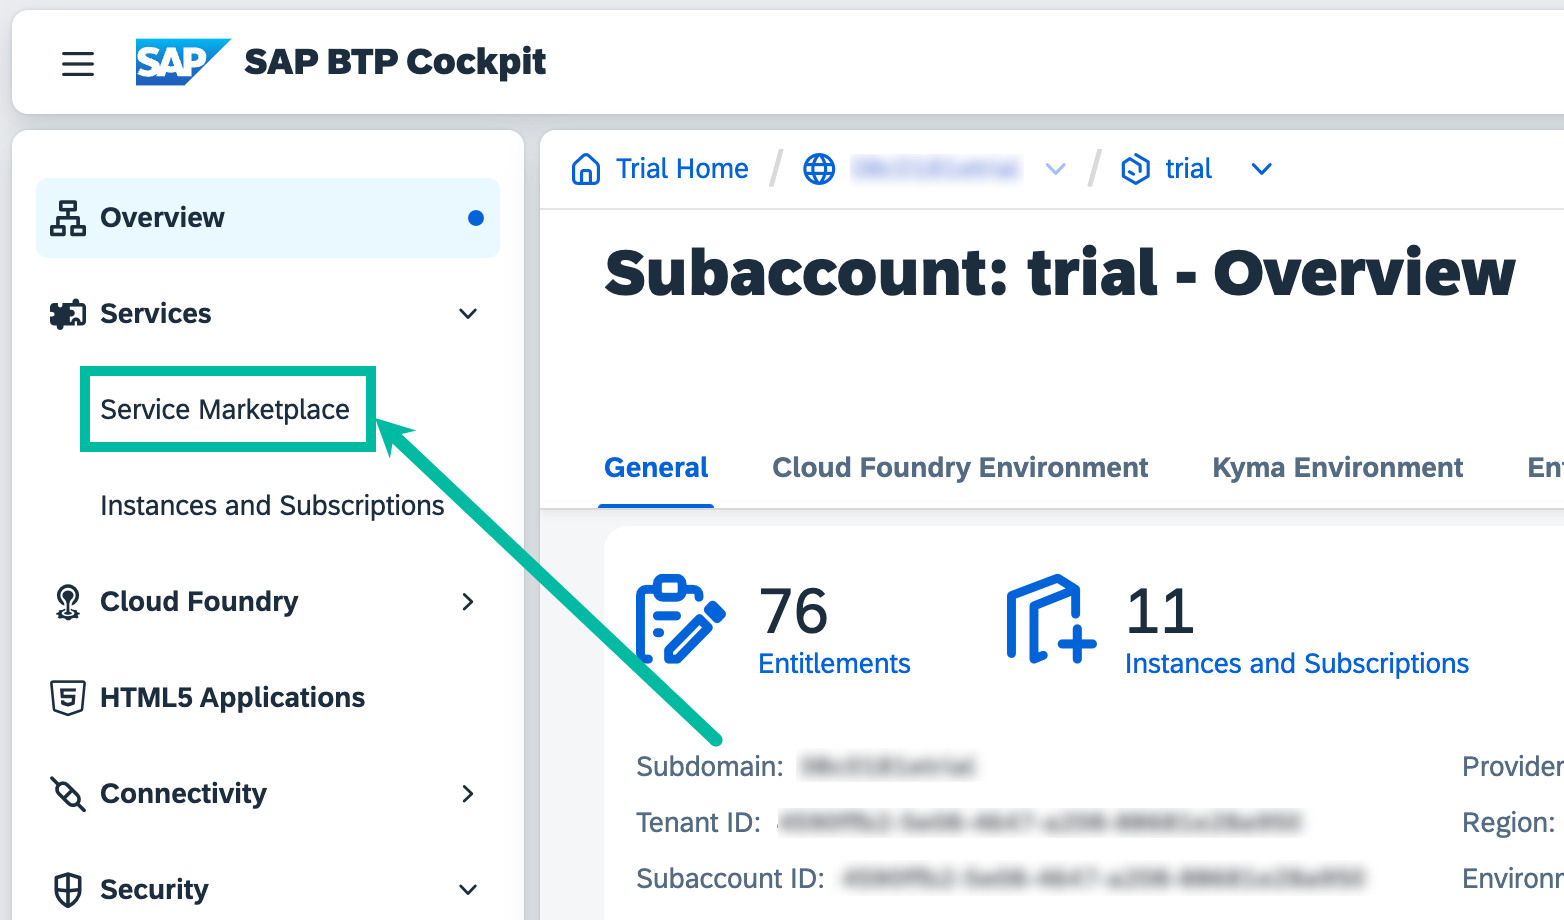
Task: Click the HTML5 Applications shield icon
Action: (66, 697)
